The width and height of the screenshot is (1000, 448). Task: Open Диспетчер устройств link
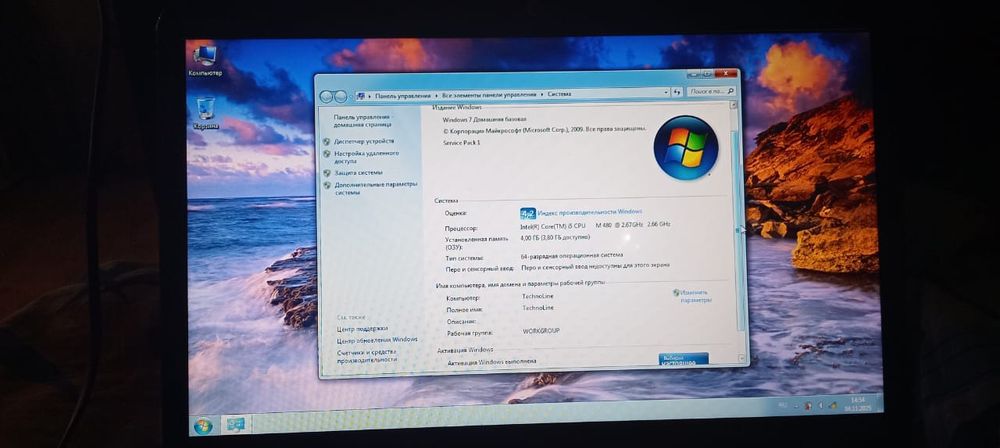coord(364,141)
